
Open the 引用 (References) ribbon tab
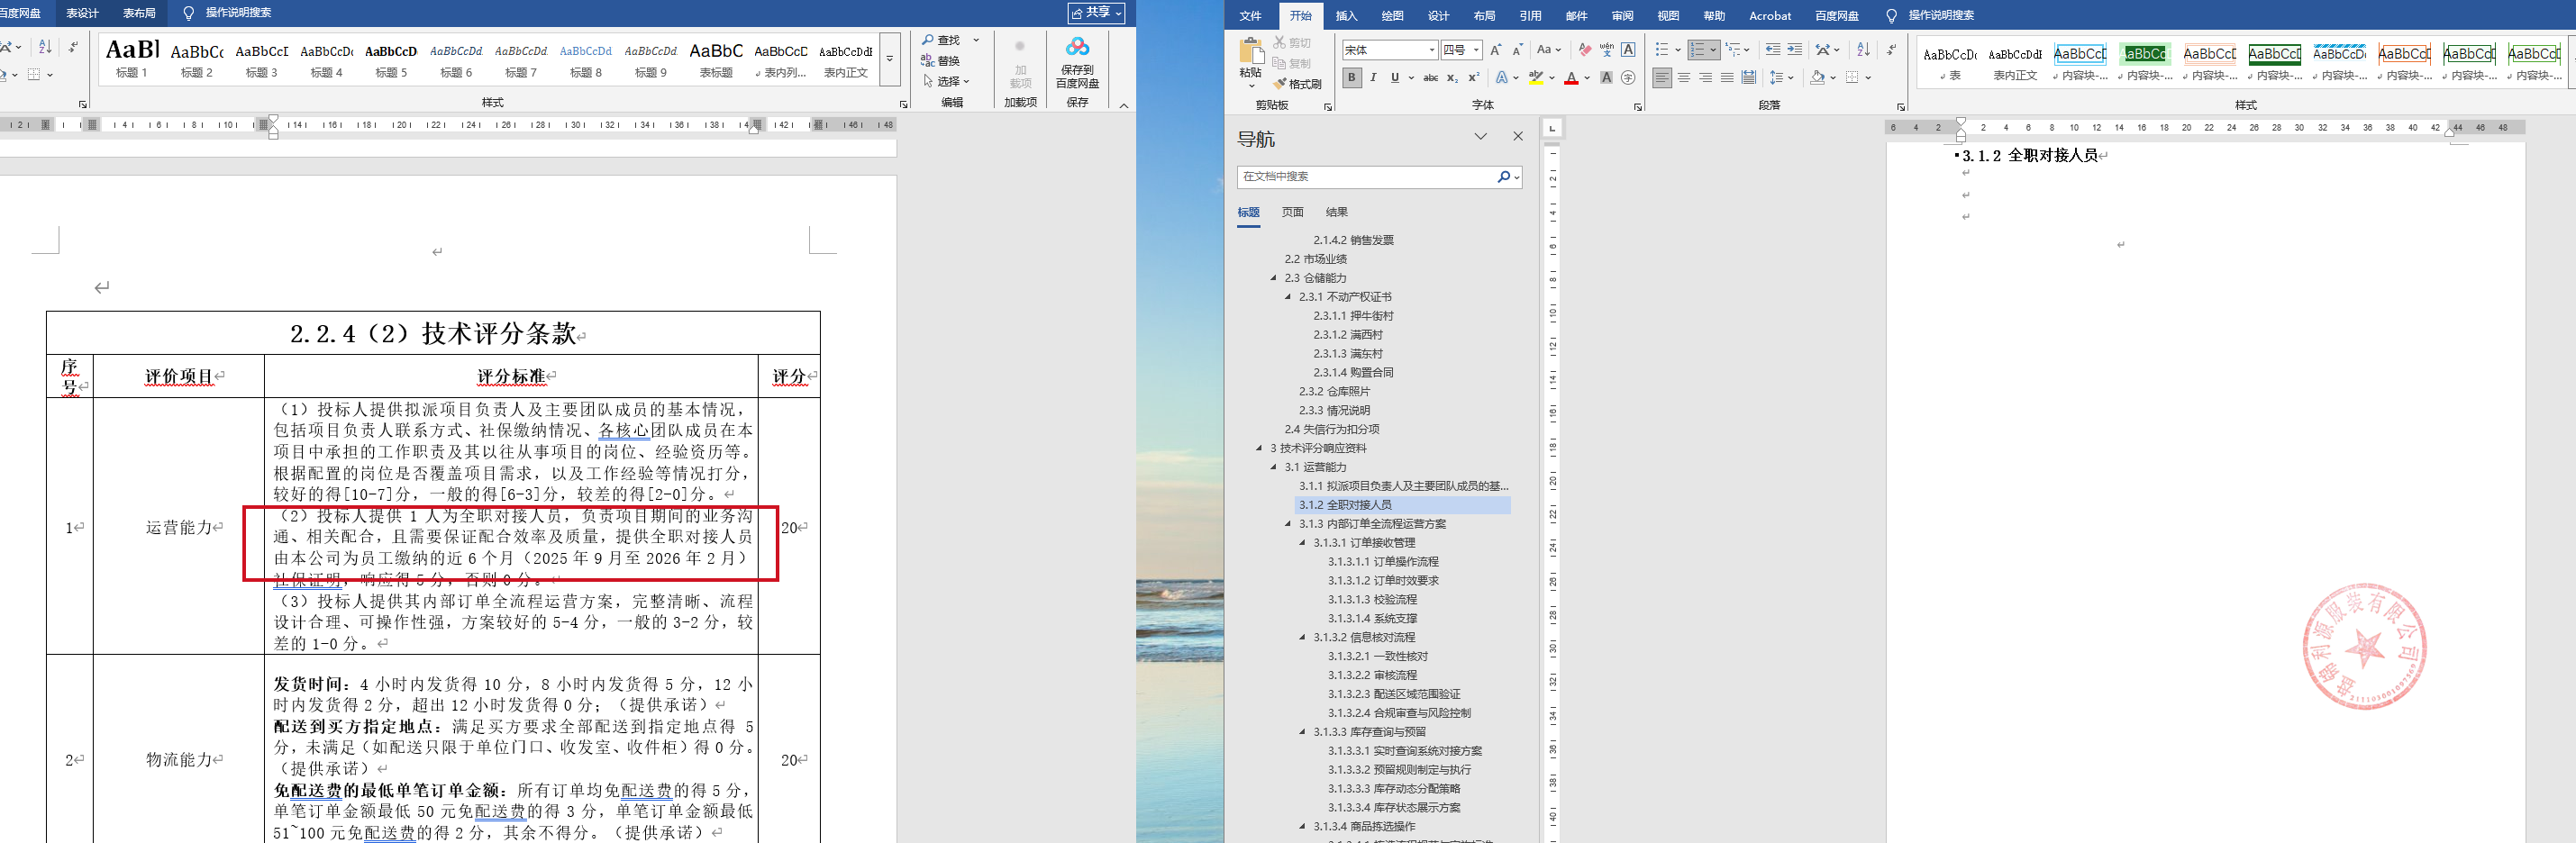tap(1530, 16)
